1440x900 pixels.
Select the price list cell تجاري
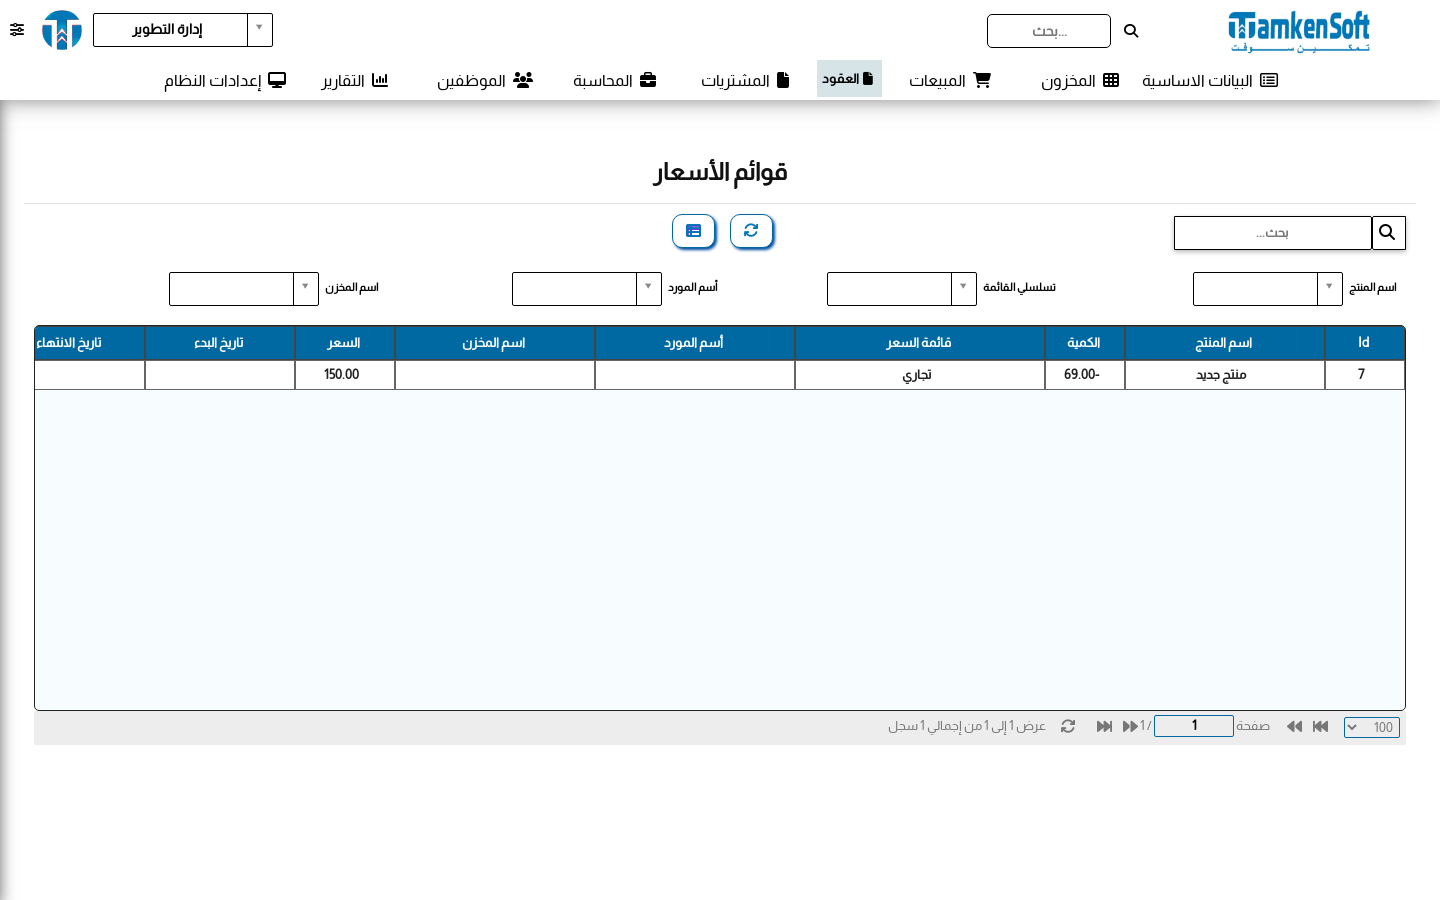(919, 375)
